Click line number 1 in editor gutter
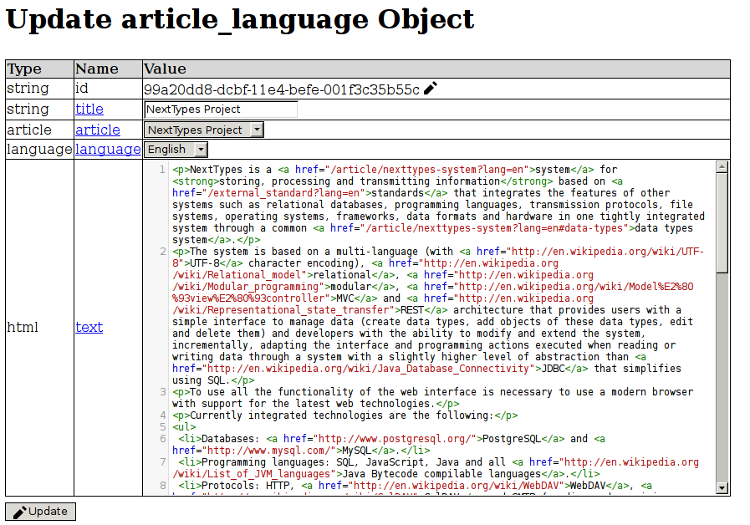The height and width of the screenshot is (525, 750). click(x=162, y=170)
